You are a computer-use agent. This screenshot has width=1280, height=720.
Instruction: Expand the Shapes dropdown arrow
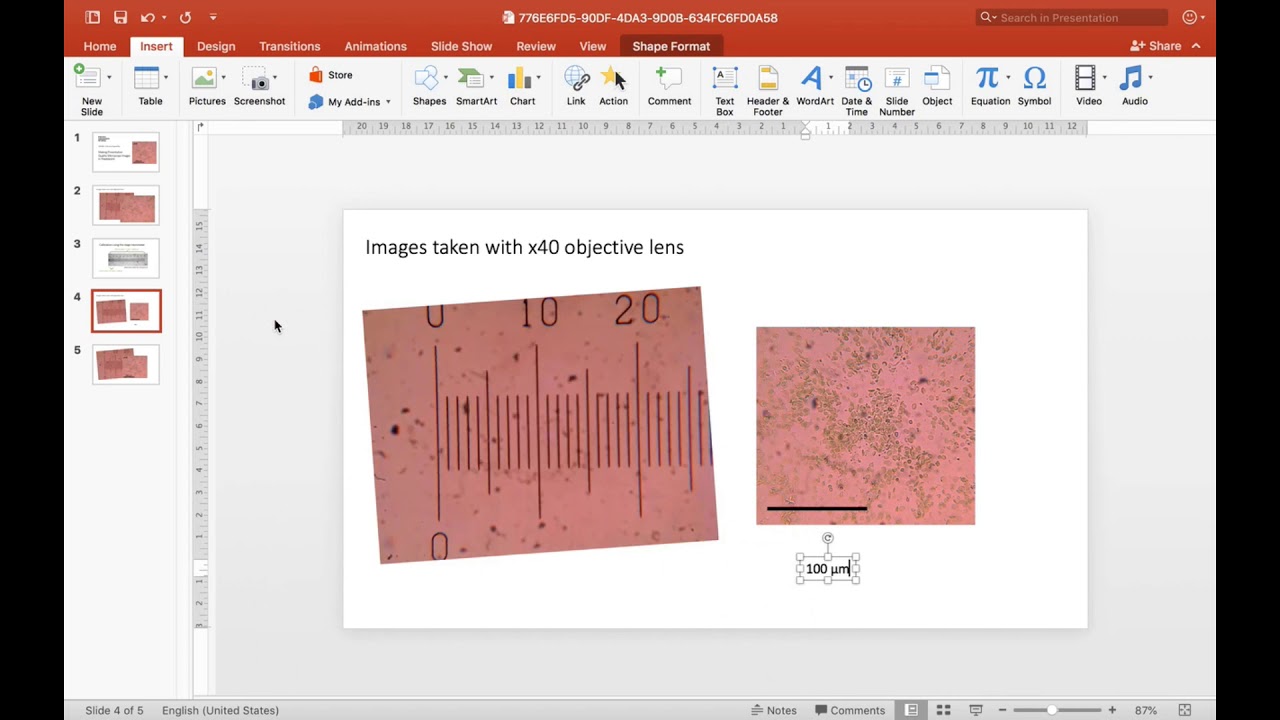[x=446, y=77]
